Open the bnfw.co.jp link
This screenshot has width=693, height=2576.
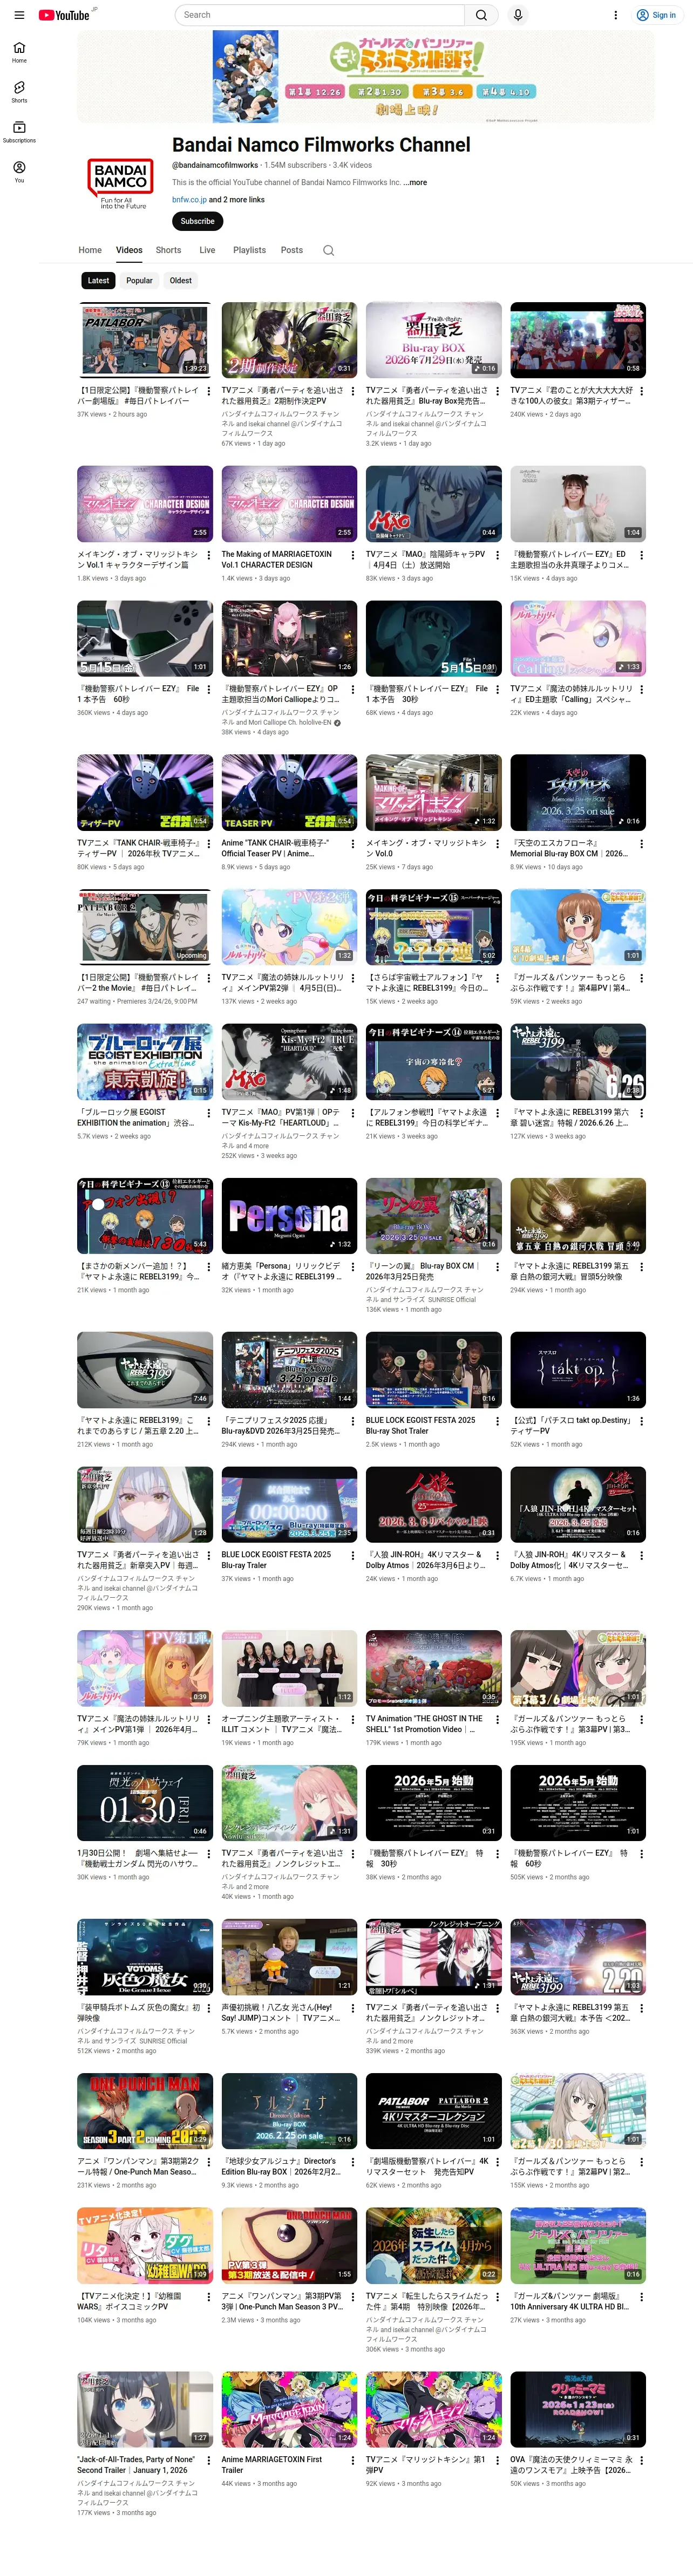189,200
